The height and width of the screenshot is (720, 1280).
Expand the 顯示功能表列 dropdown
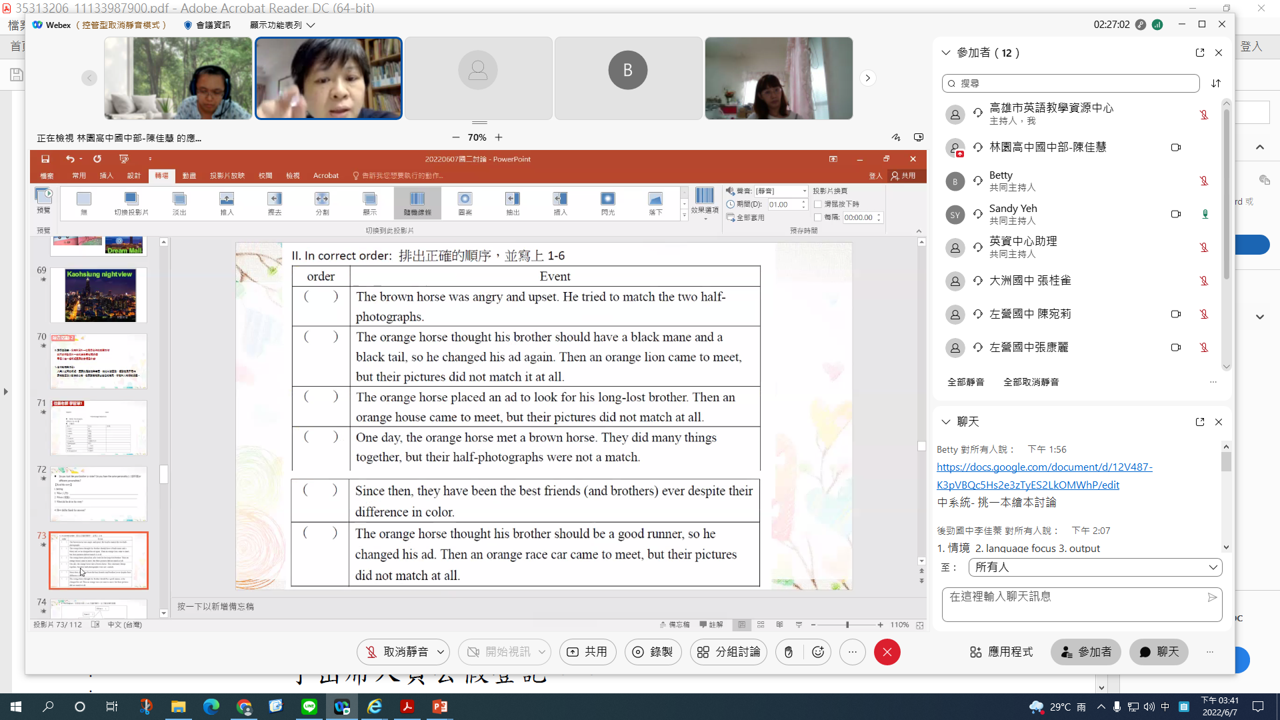(282, 25)
